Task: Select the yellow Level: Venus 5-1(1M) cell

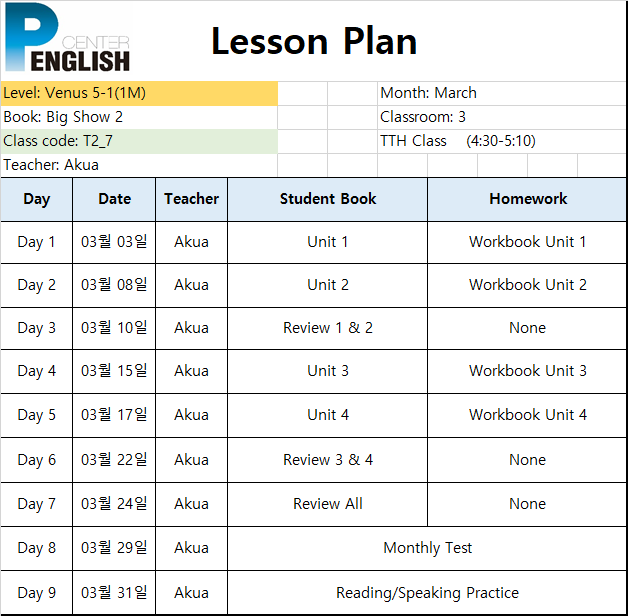Action: (x=139, y=93)
